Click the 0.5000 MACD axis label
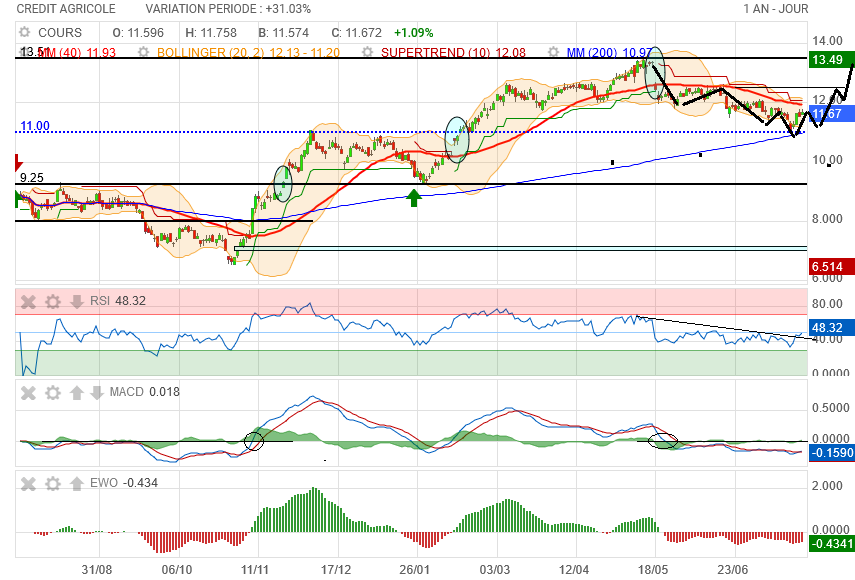This screenshot has height=580, width=855. (830, 408)
